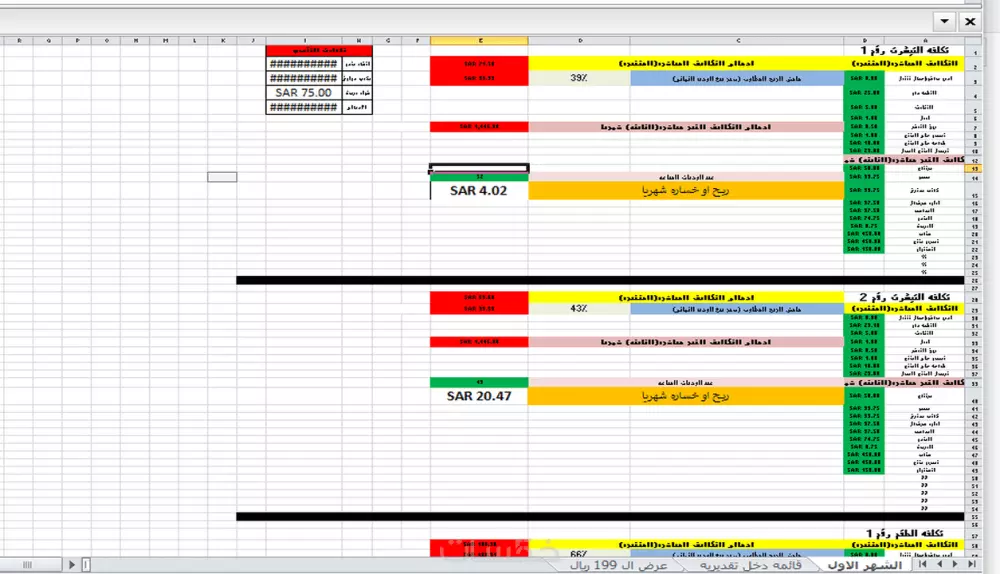This screenshot has width=1000, height=574.
Task: Select the SAR 20.47 profit cell
Action: point(479,396)
